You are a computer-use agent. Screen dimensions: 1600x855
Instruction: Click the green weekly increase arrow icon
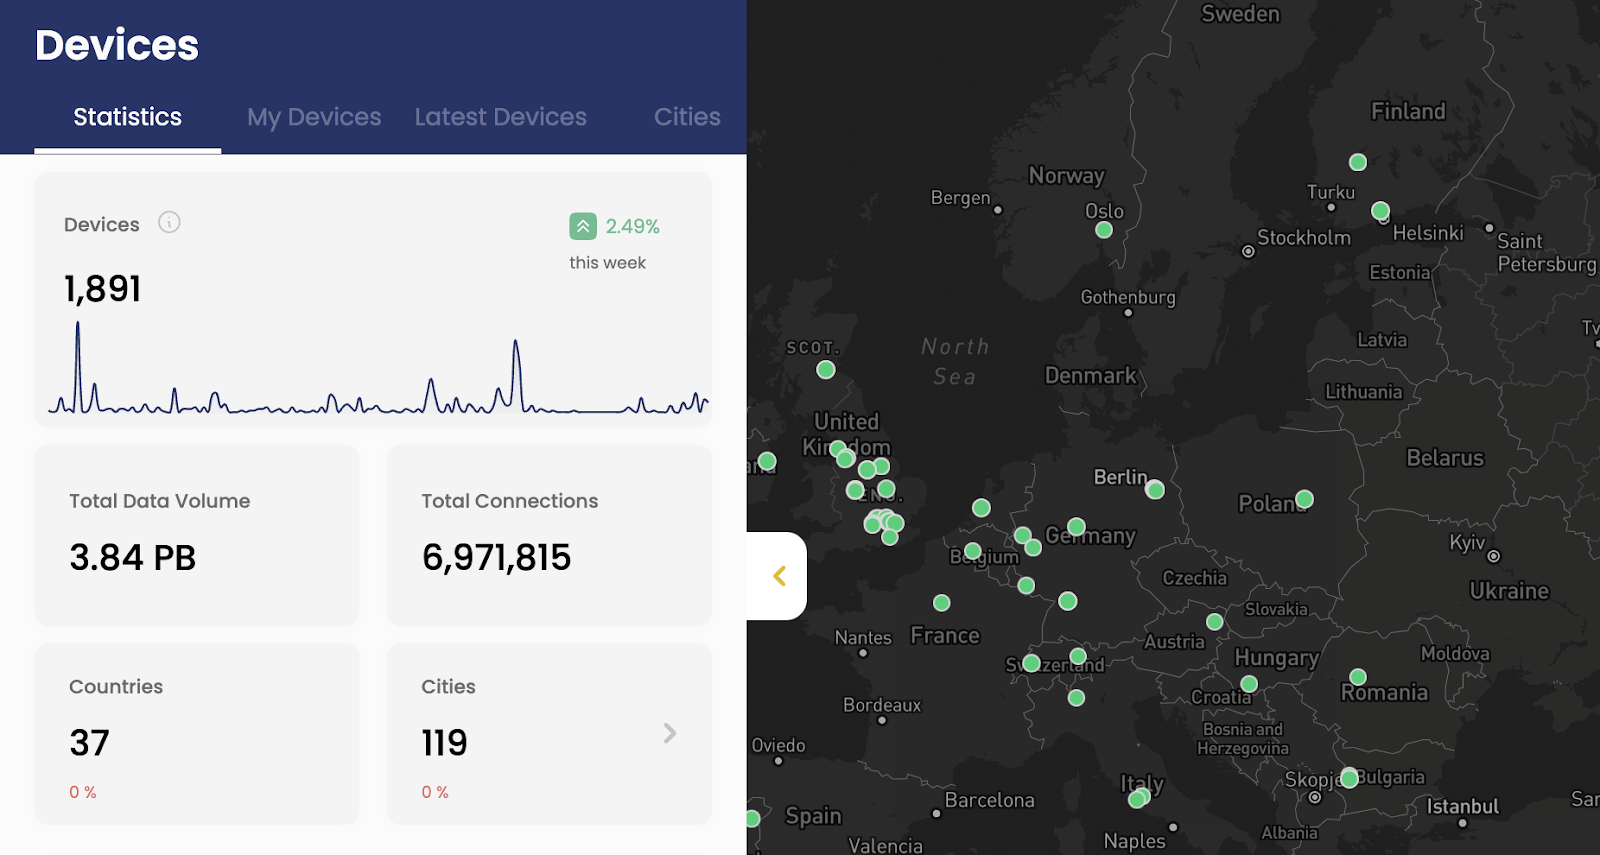[583, 226]
